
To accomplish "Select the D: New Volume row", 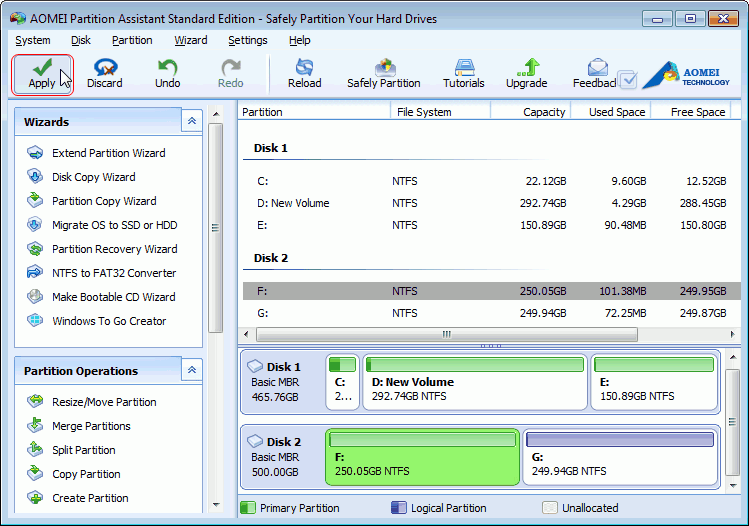I will click(492, 203).
